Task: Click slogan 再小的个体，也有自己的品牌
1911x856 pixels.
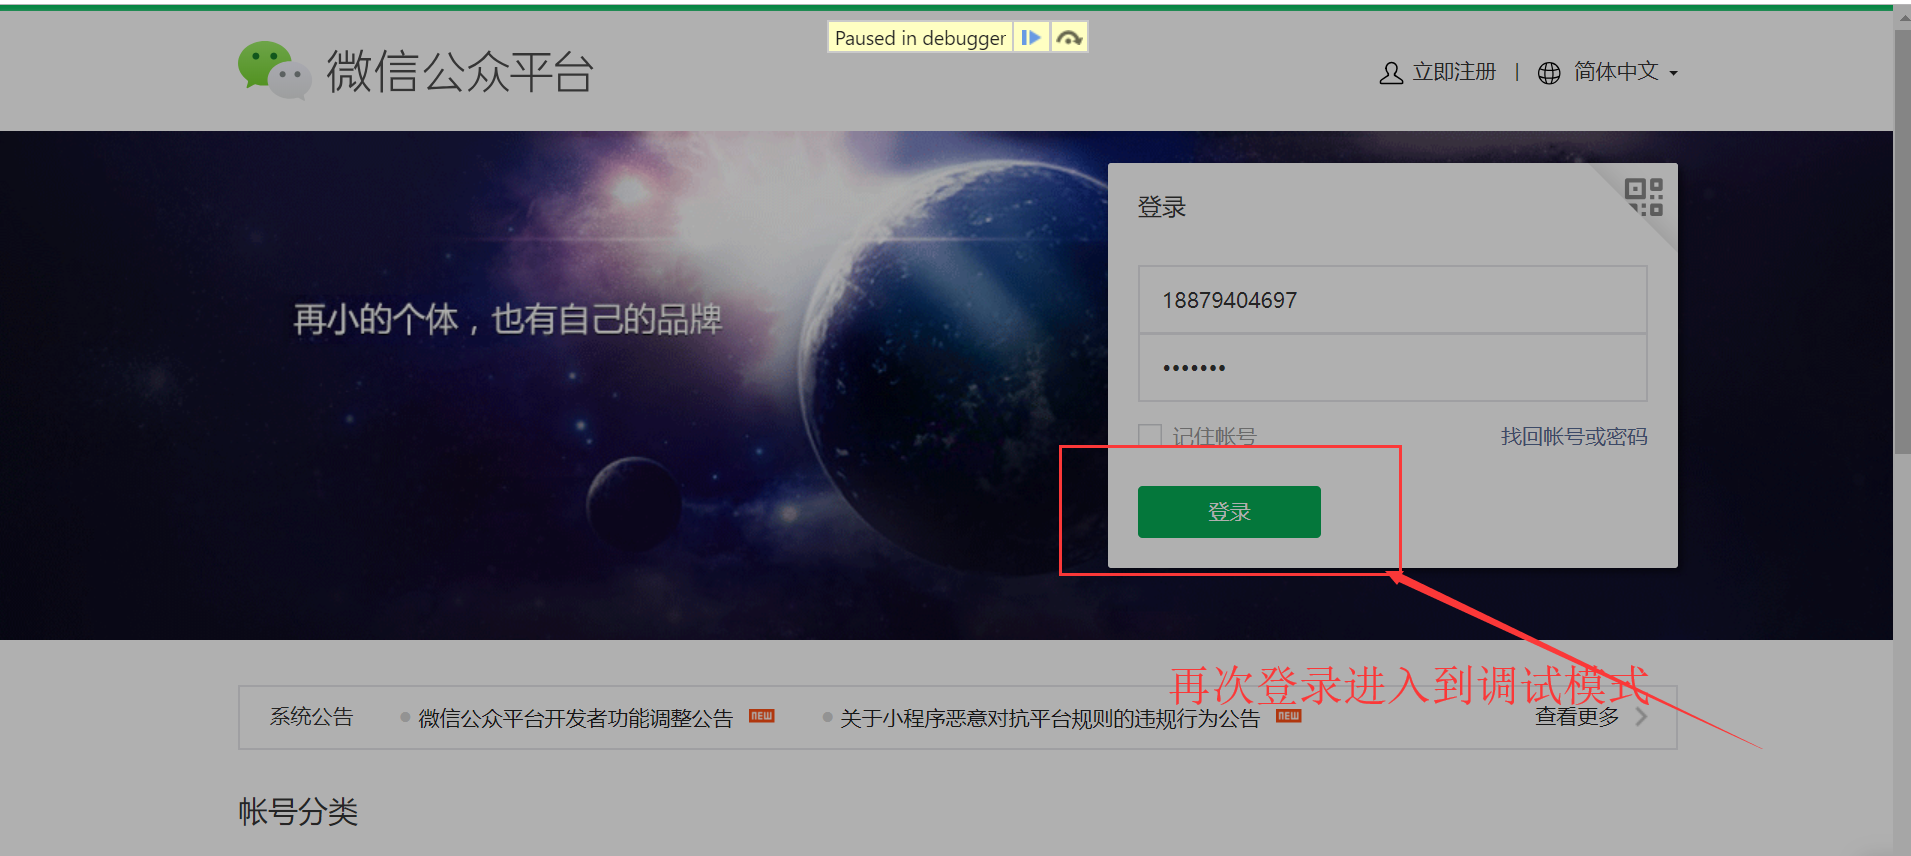Action: click(x=507, y=319)
